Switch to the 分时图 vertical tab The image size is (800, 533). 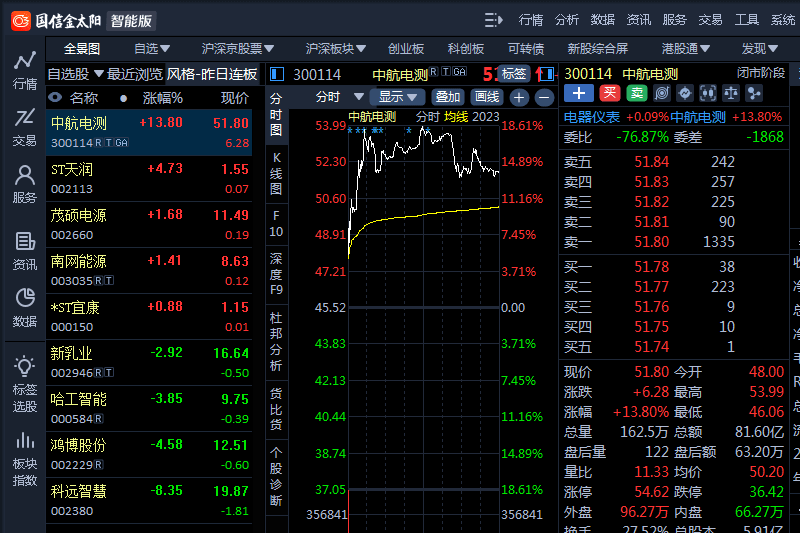tap(276, 115)
